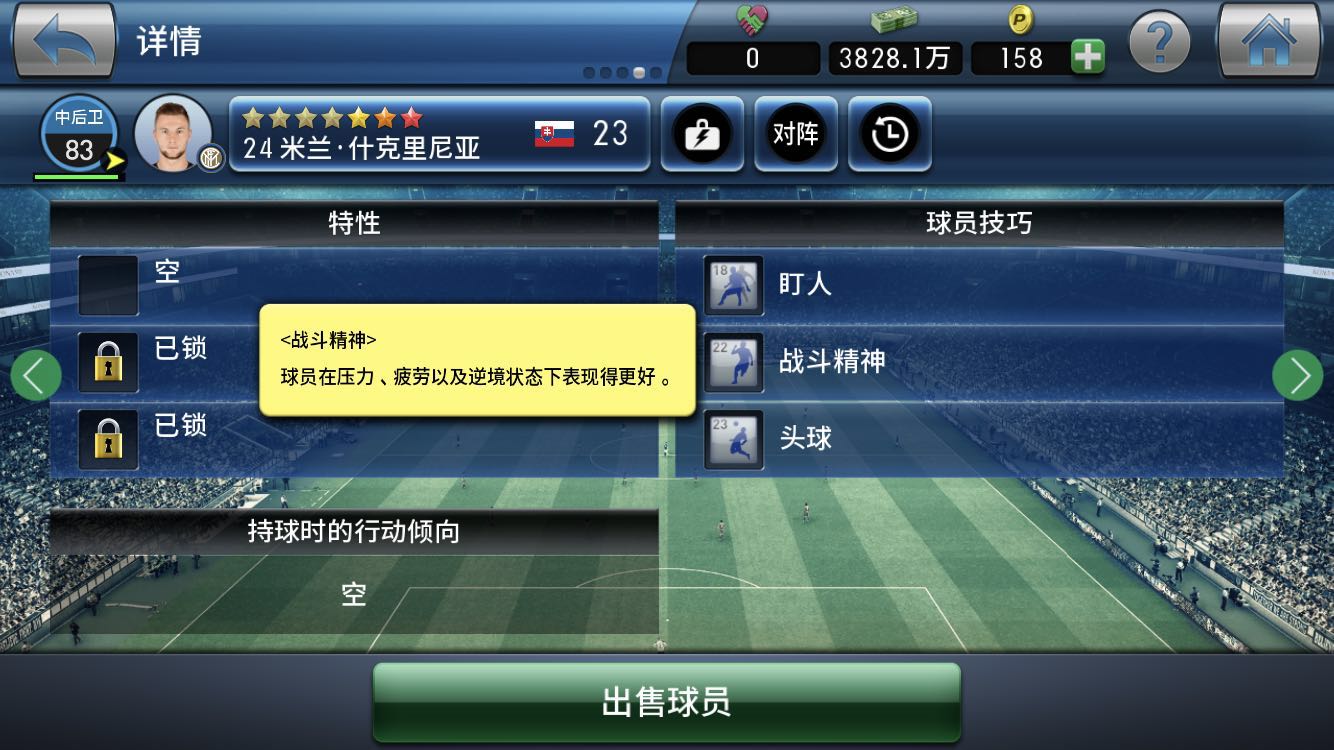Tap the 3828.1万 cash balance
Viewport: 1334px width, 750px height.
pyautogui.click(x=894, y=58)
